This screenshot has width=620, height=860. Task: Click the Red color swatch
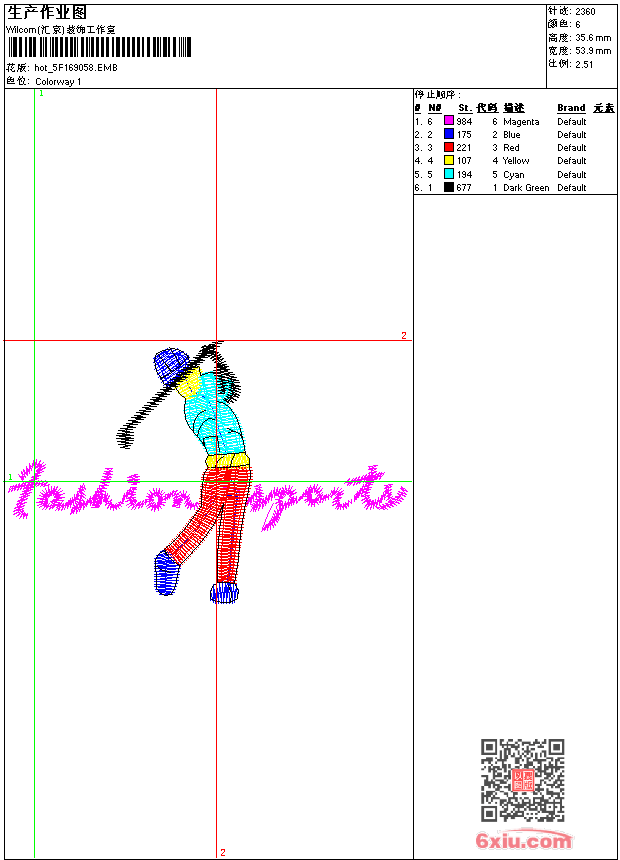pos(449,148)
